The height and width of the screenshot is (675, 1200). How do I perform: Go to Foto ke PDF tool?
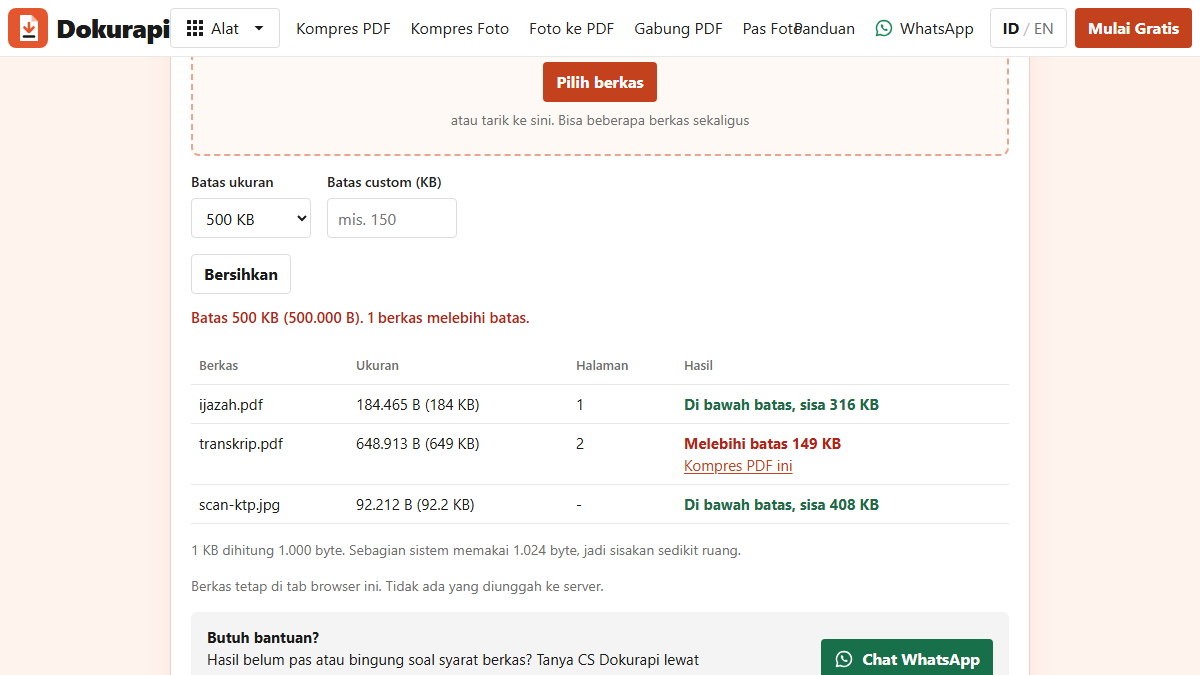coord(572,29)
